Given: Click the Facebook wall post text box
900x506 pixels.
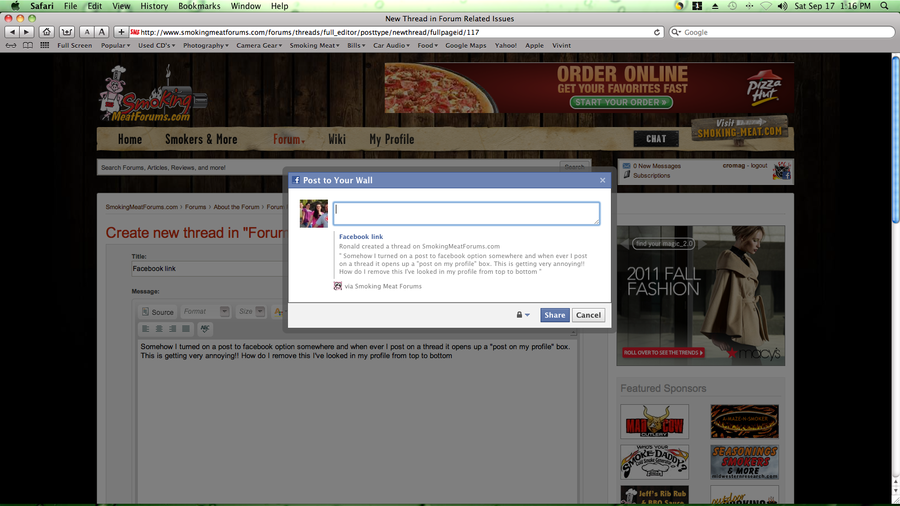Looking at the screenshot, I should (x=466, y=213).
